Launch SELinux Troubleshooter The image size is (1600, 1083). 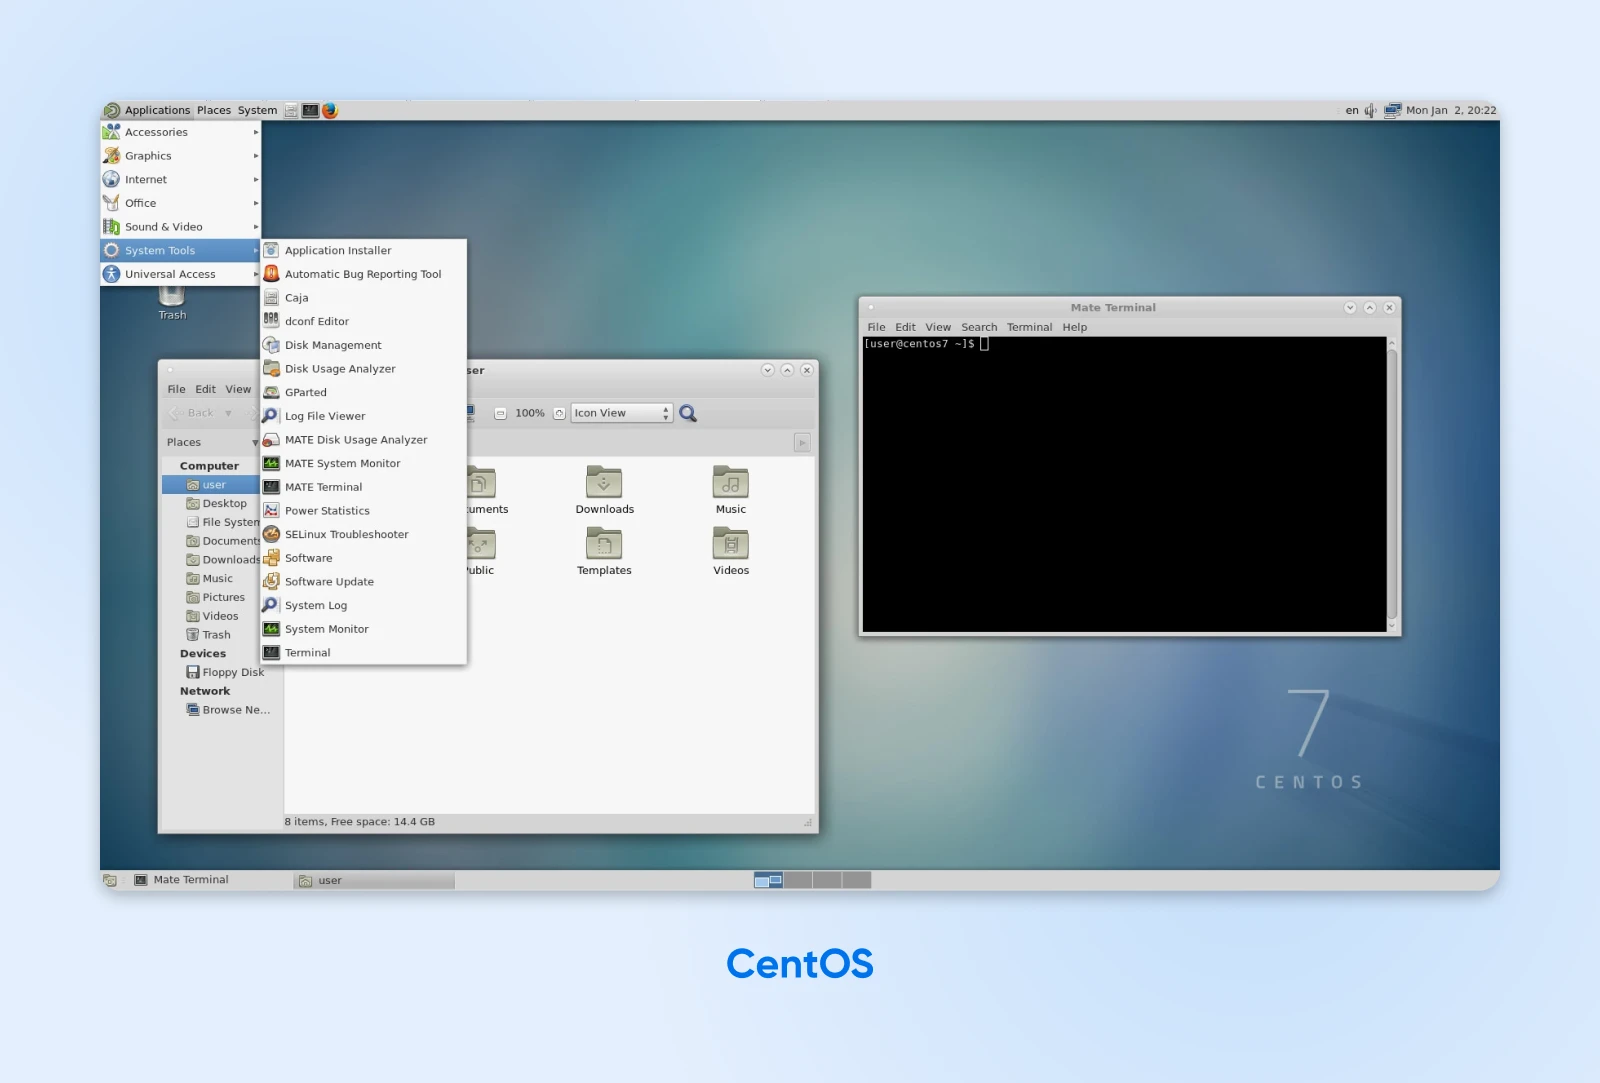(x=363, y=534)
